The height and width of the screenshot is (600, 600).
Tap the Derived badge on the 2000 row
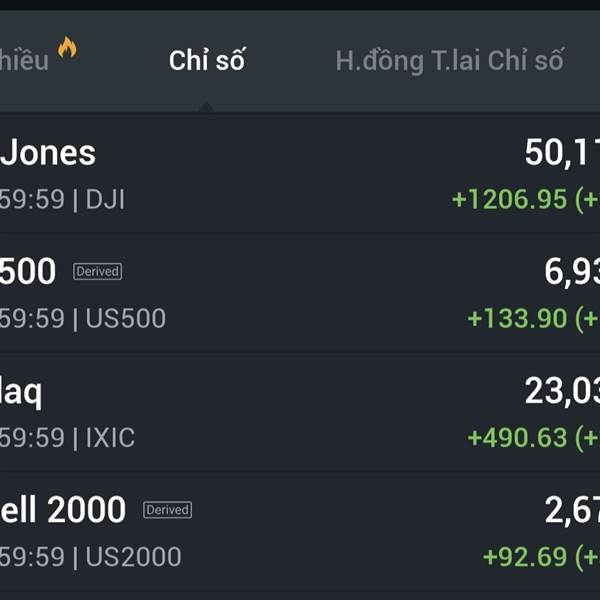point(167,510)
